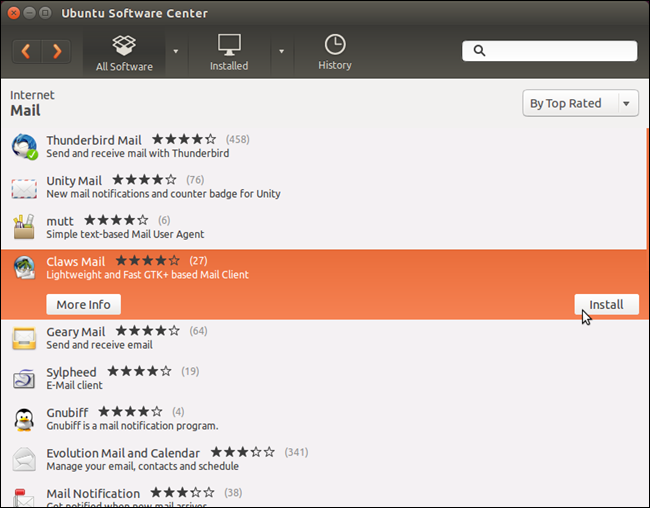Open the Installed software section
Screen dimensions: 650x508
pos(229,53)
